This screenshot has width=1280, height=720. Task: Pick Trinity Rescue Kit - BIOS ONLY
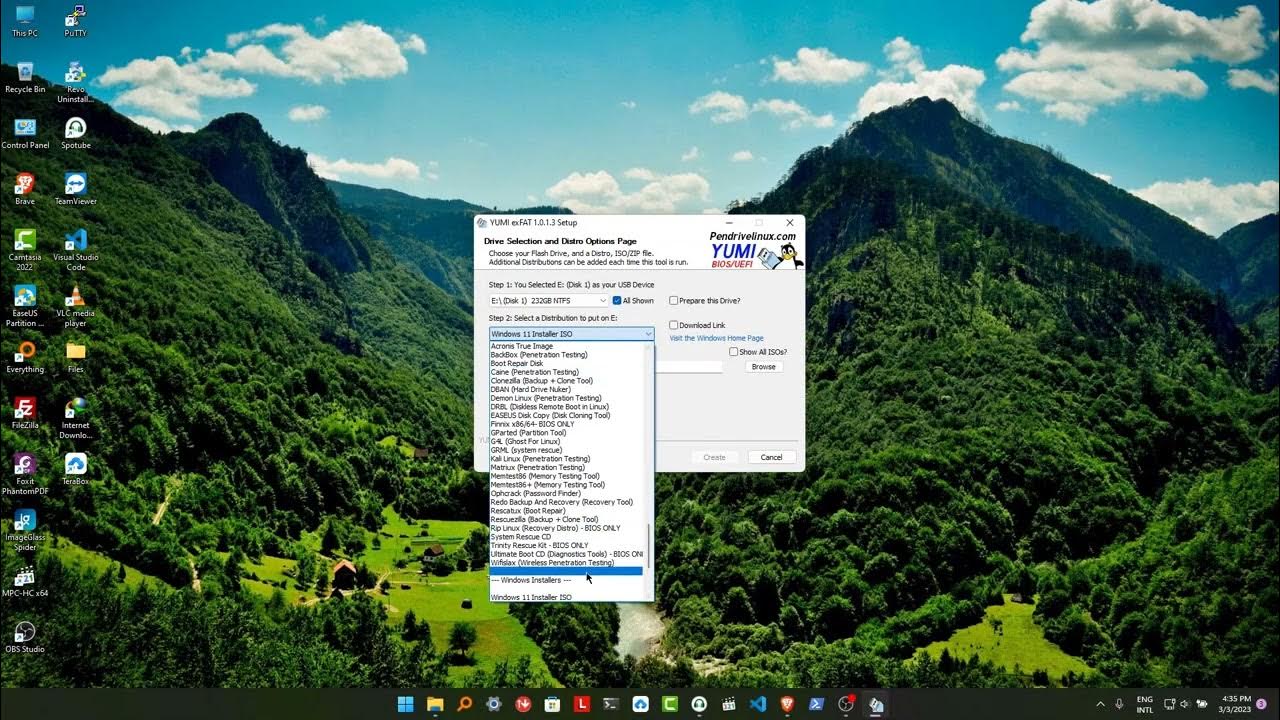pyautogui.click(x=566, y=545)
